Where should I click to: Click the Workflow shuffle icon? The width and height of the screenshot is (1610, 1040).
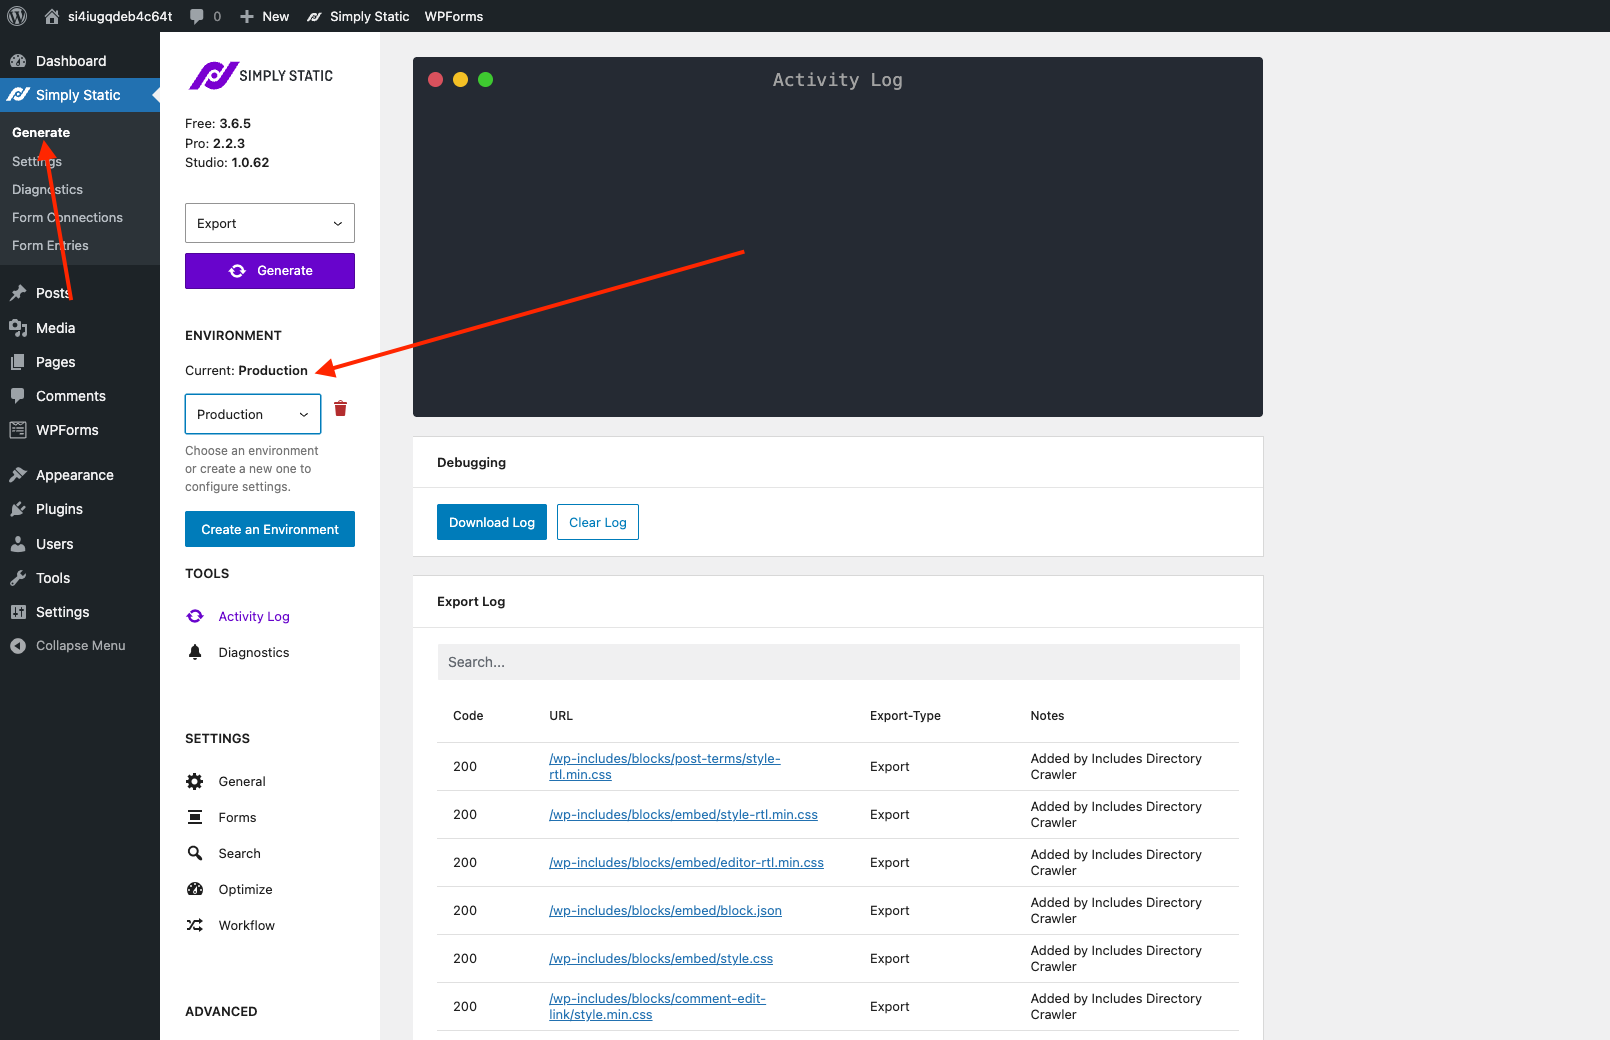pos(195,925)
